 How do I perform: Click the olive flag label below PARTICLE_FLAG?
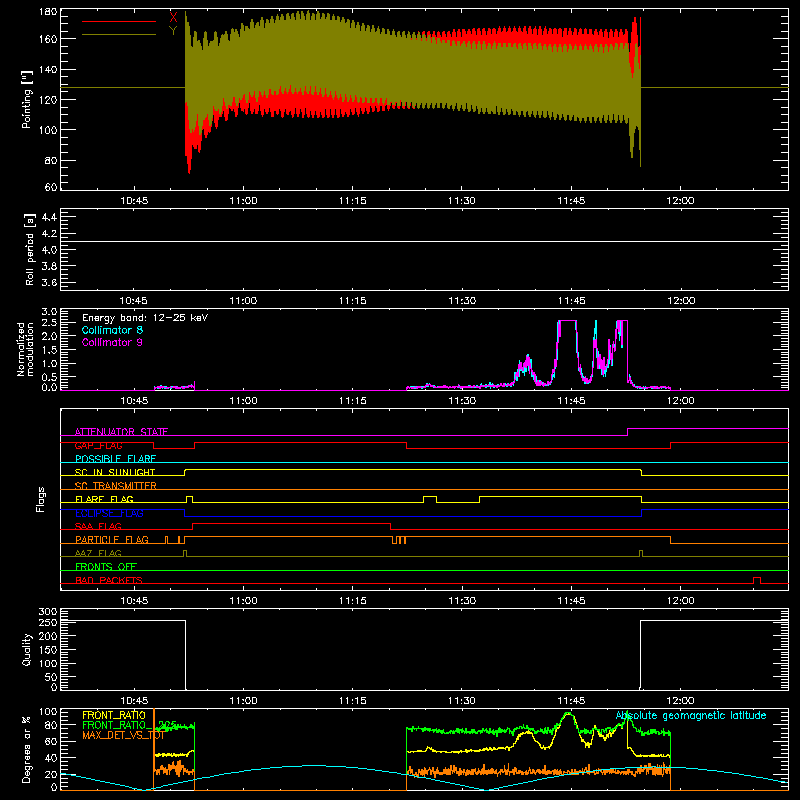98,553
